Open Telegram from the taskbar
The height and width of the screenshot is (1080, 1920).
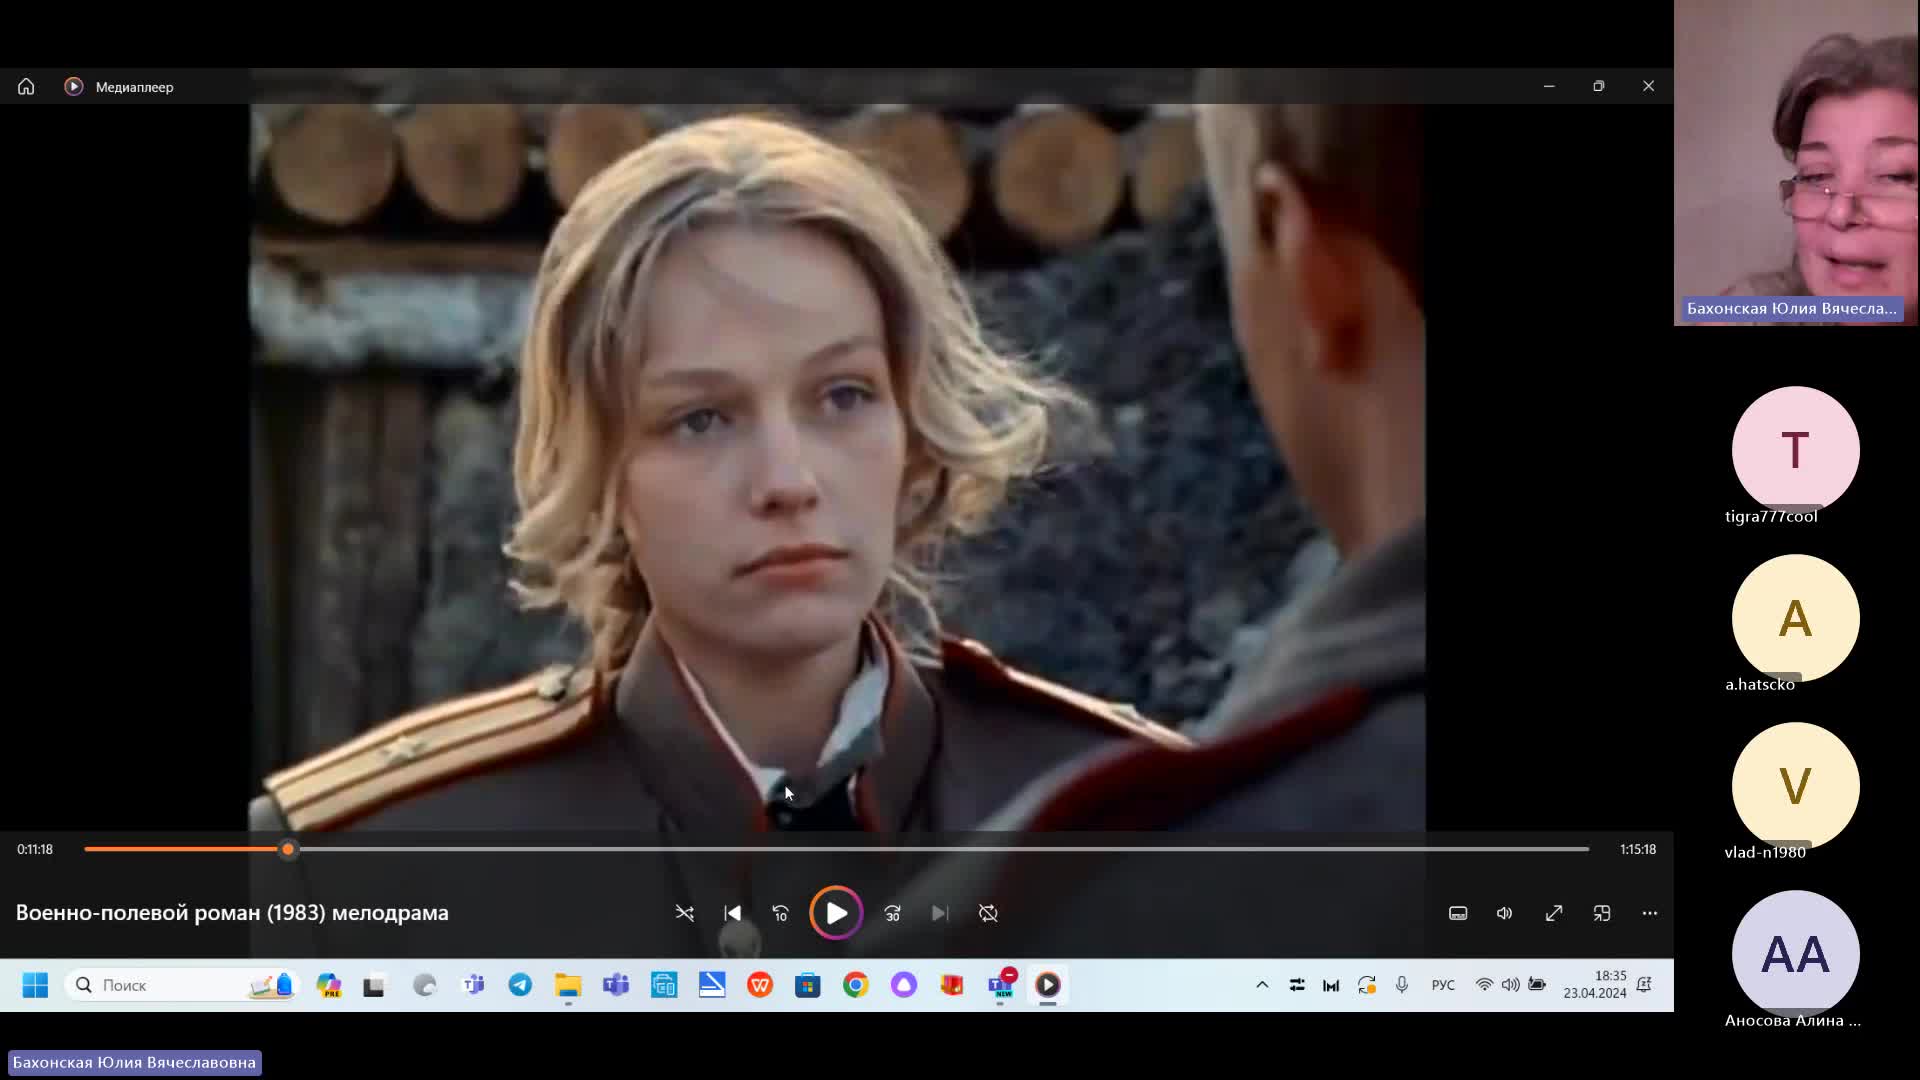point(520,986)
